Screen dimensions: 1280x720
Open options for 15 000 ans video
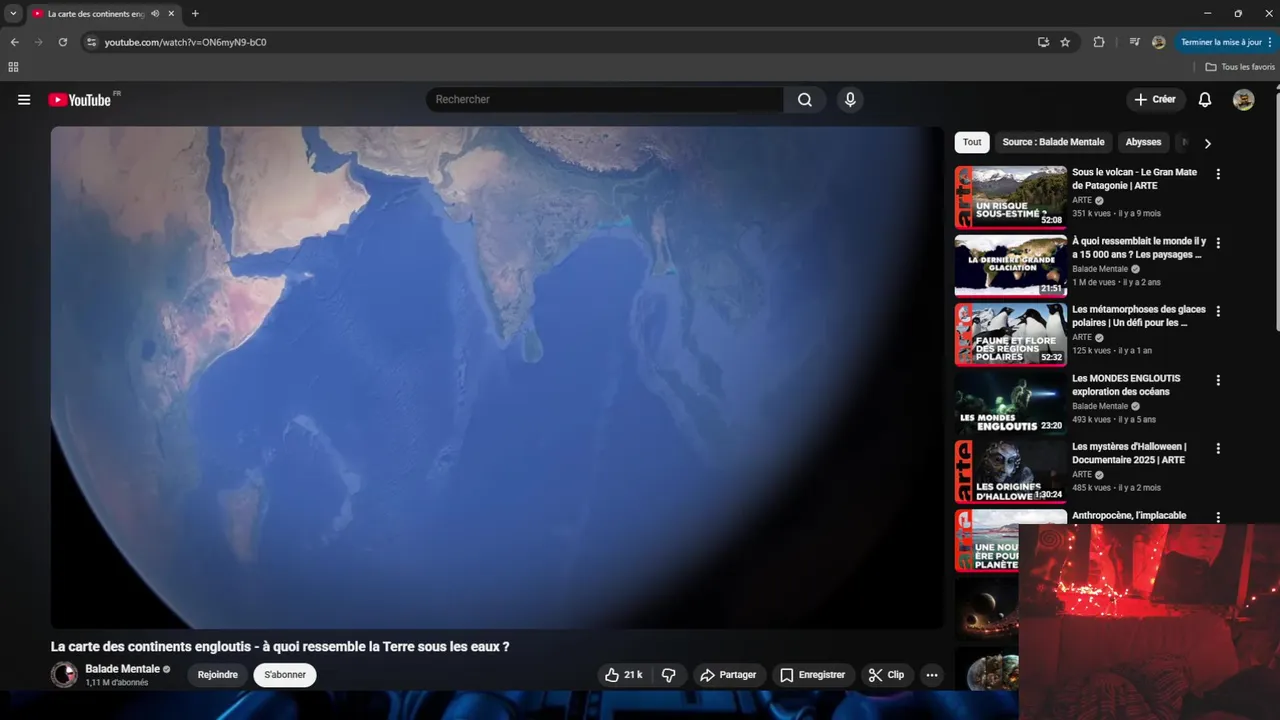1218,243
